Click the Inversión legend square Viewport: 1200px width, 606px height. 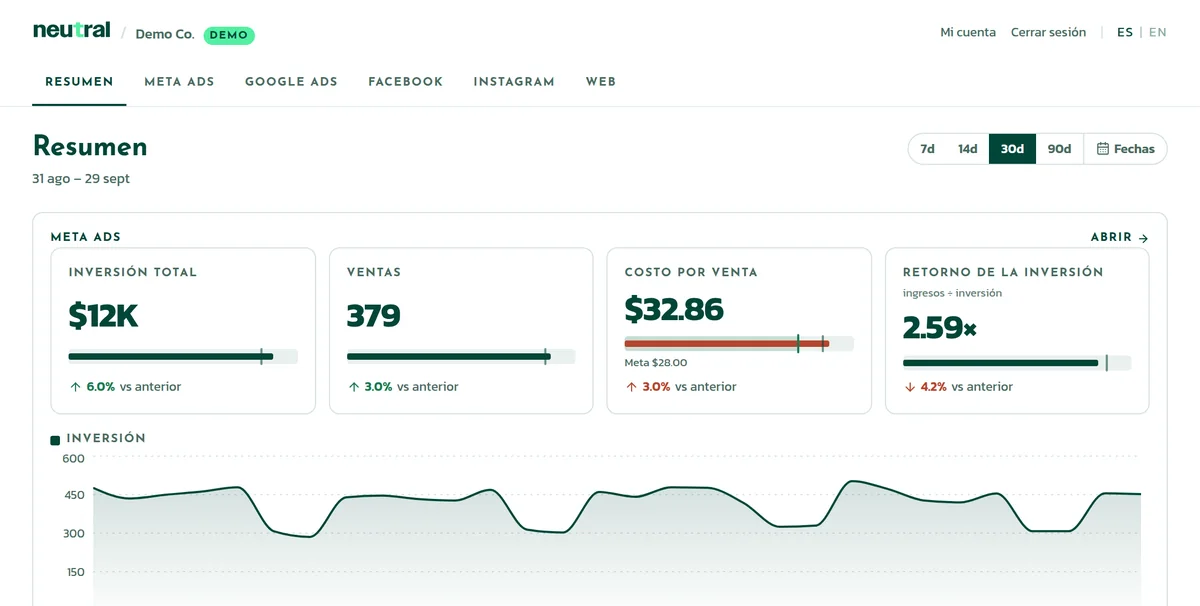[55, 440]
